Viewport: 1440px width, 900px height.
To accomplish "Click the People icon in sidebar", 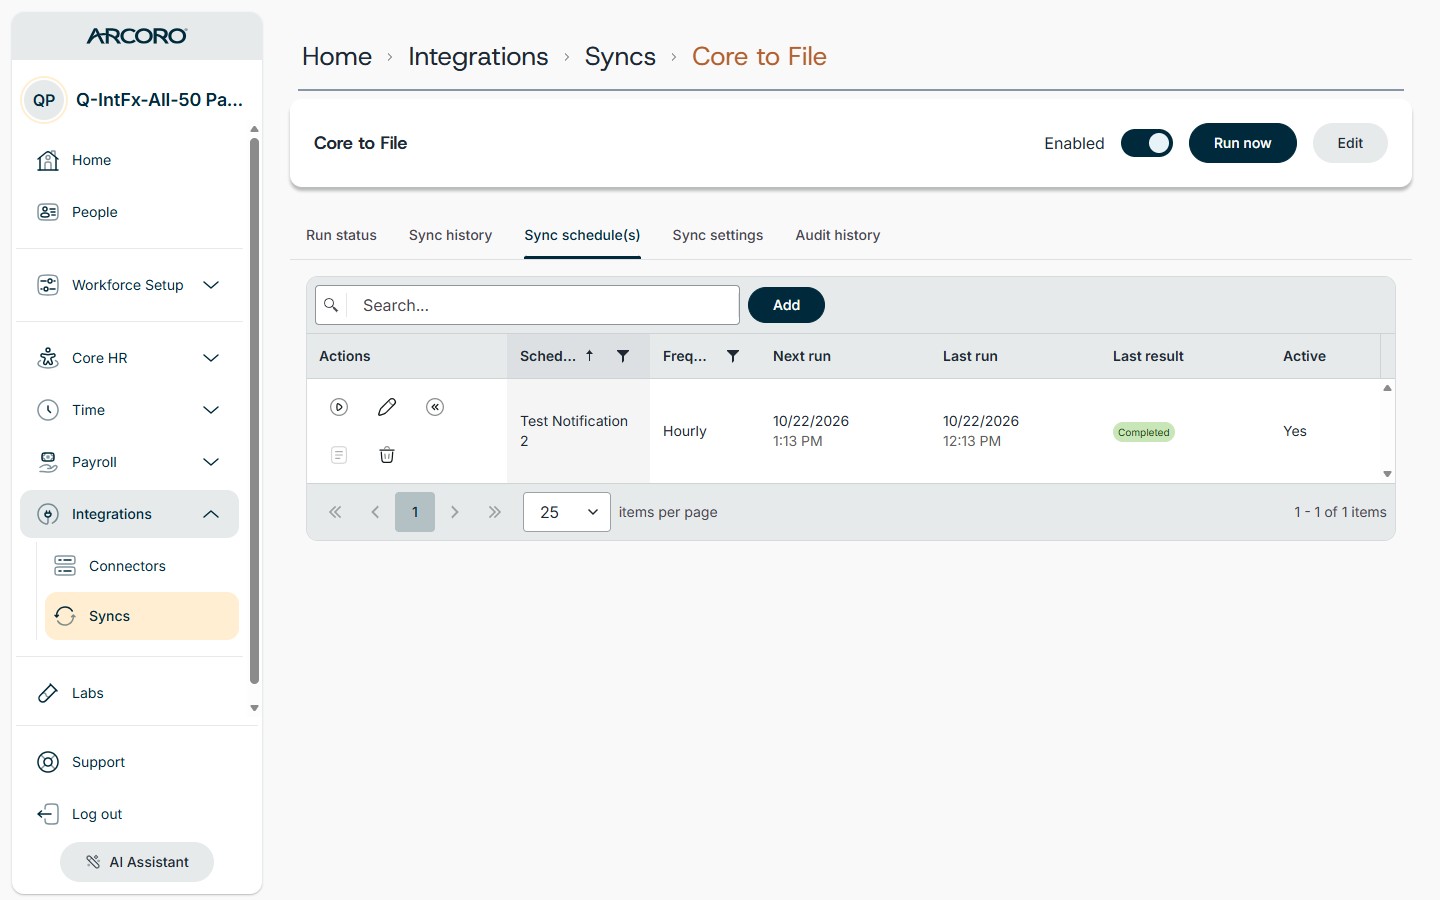I will pyautogui.click(x=48, y=212).
